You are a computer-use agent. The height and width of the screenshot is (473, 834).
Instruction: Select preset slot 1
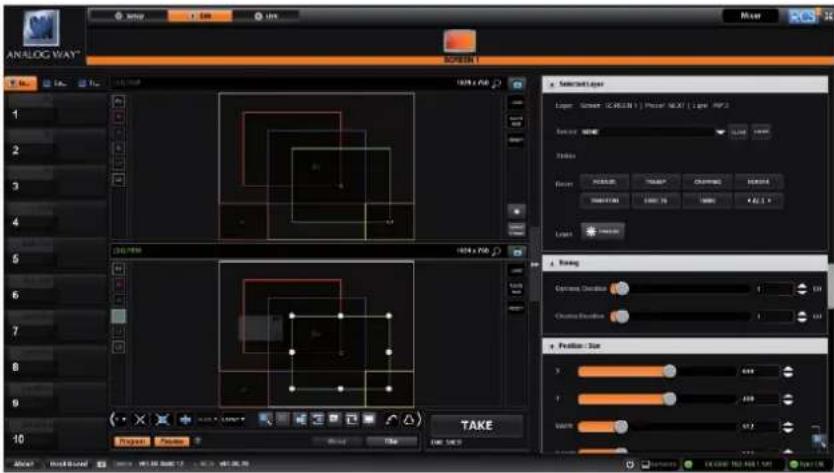coord(56,113)
